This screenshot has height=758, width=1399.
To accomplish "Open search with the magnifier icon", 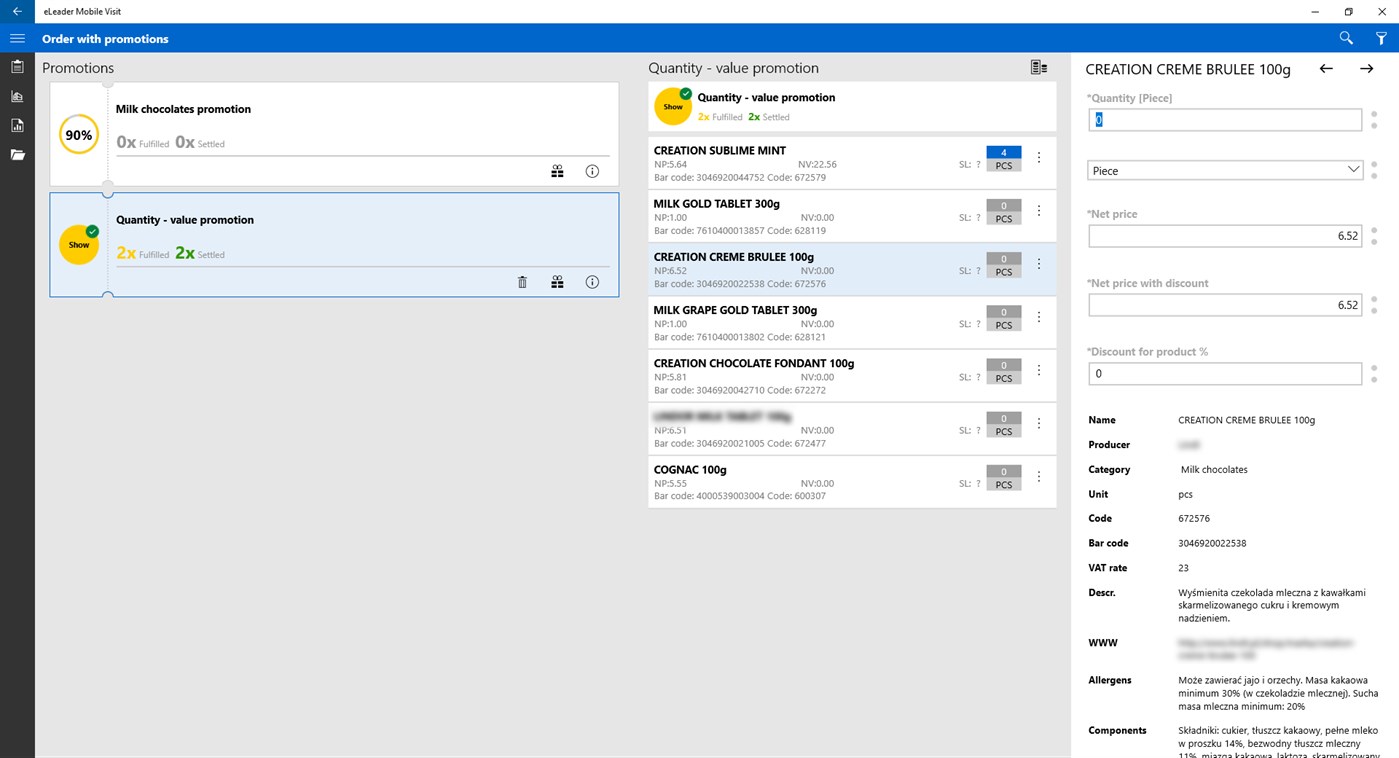I will click(1346, 38).
